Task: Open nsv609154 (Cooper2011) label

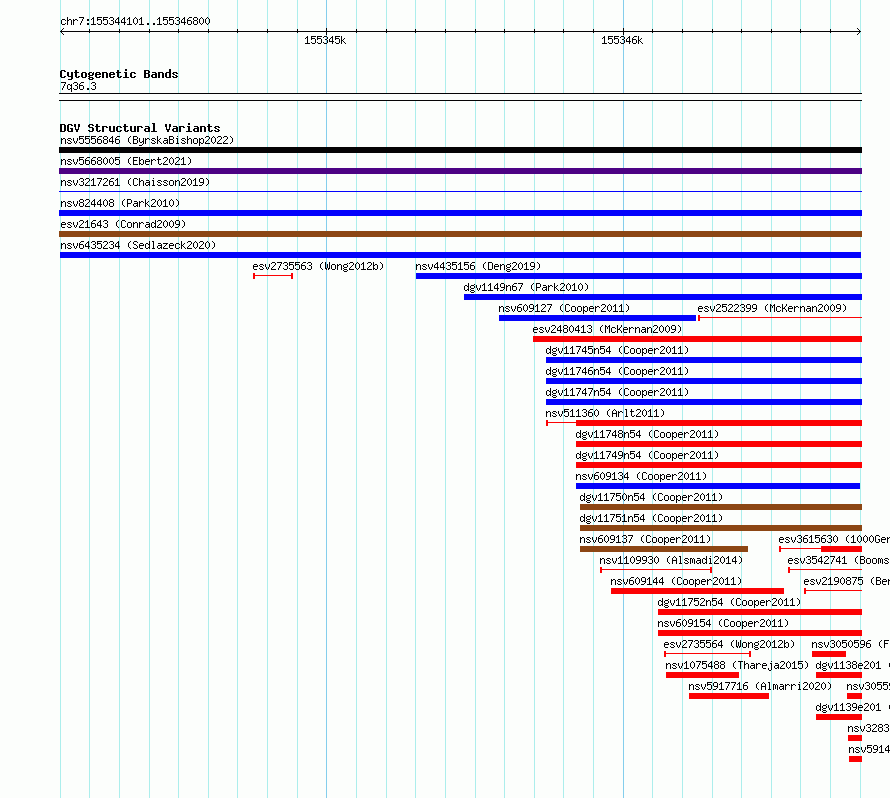Action: pos(723,623)
